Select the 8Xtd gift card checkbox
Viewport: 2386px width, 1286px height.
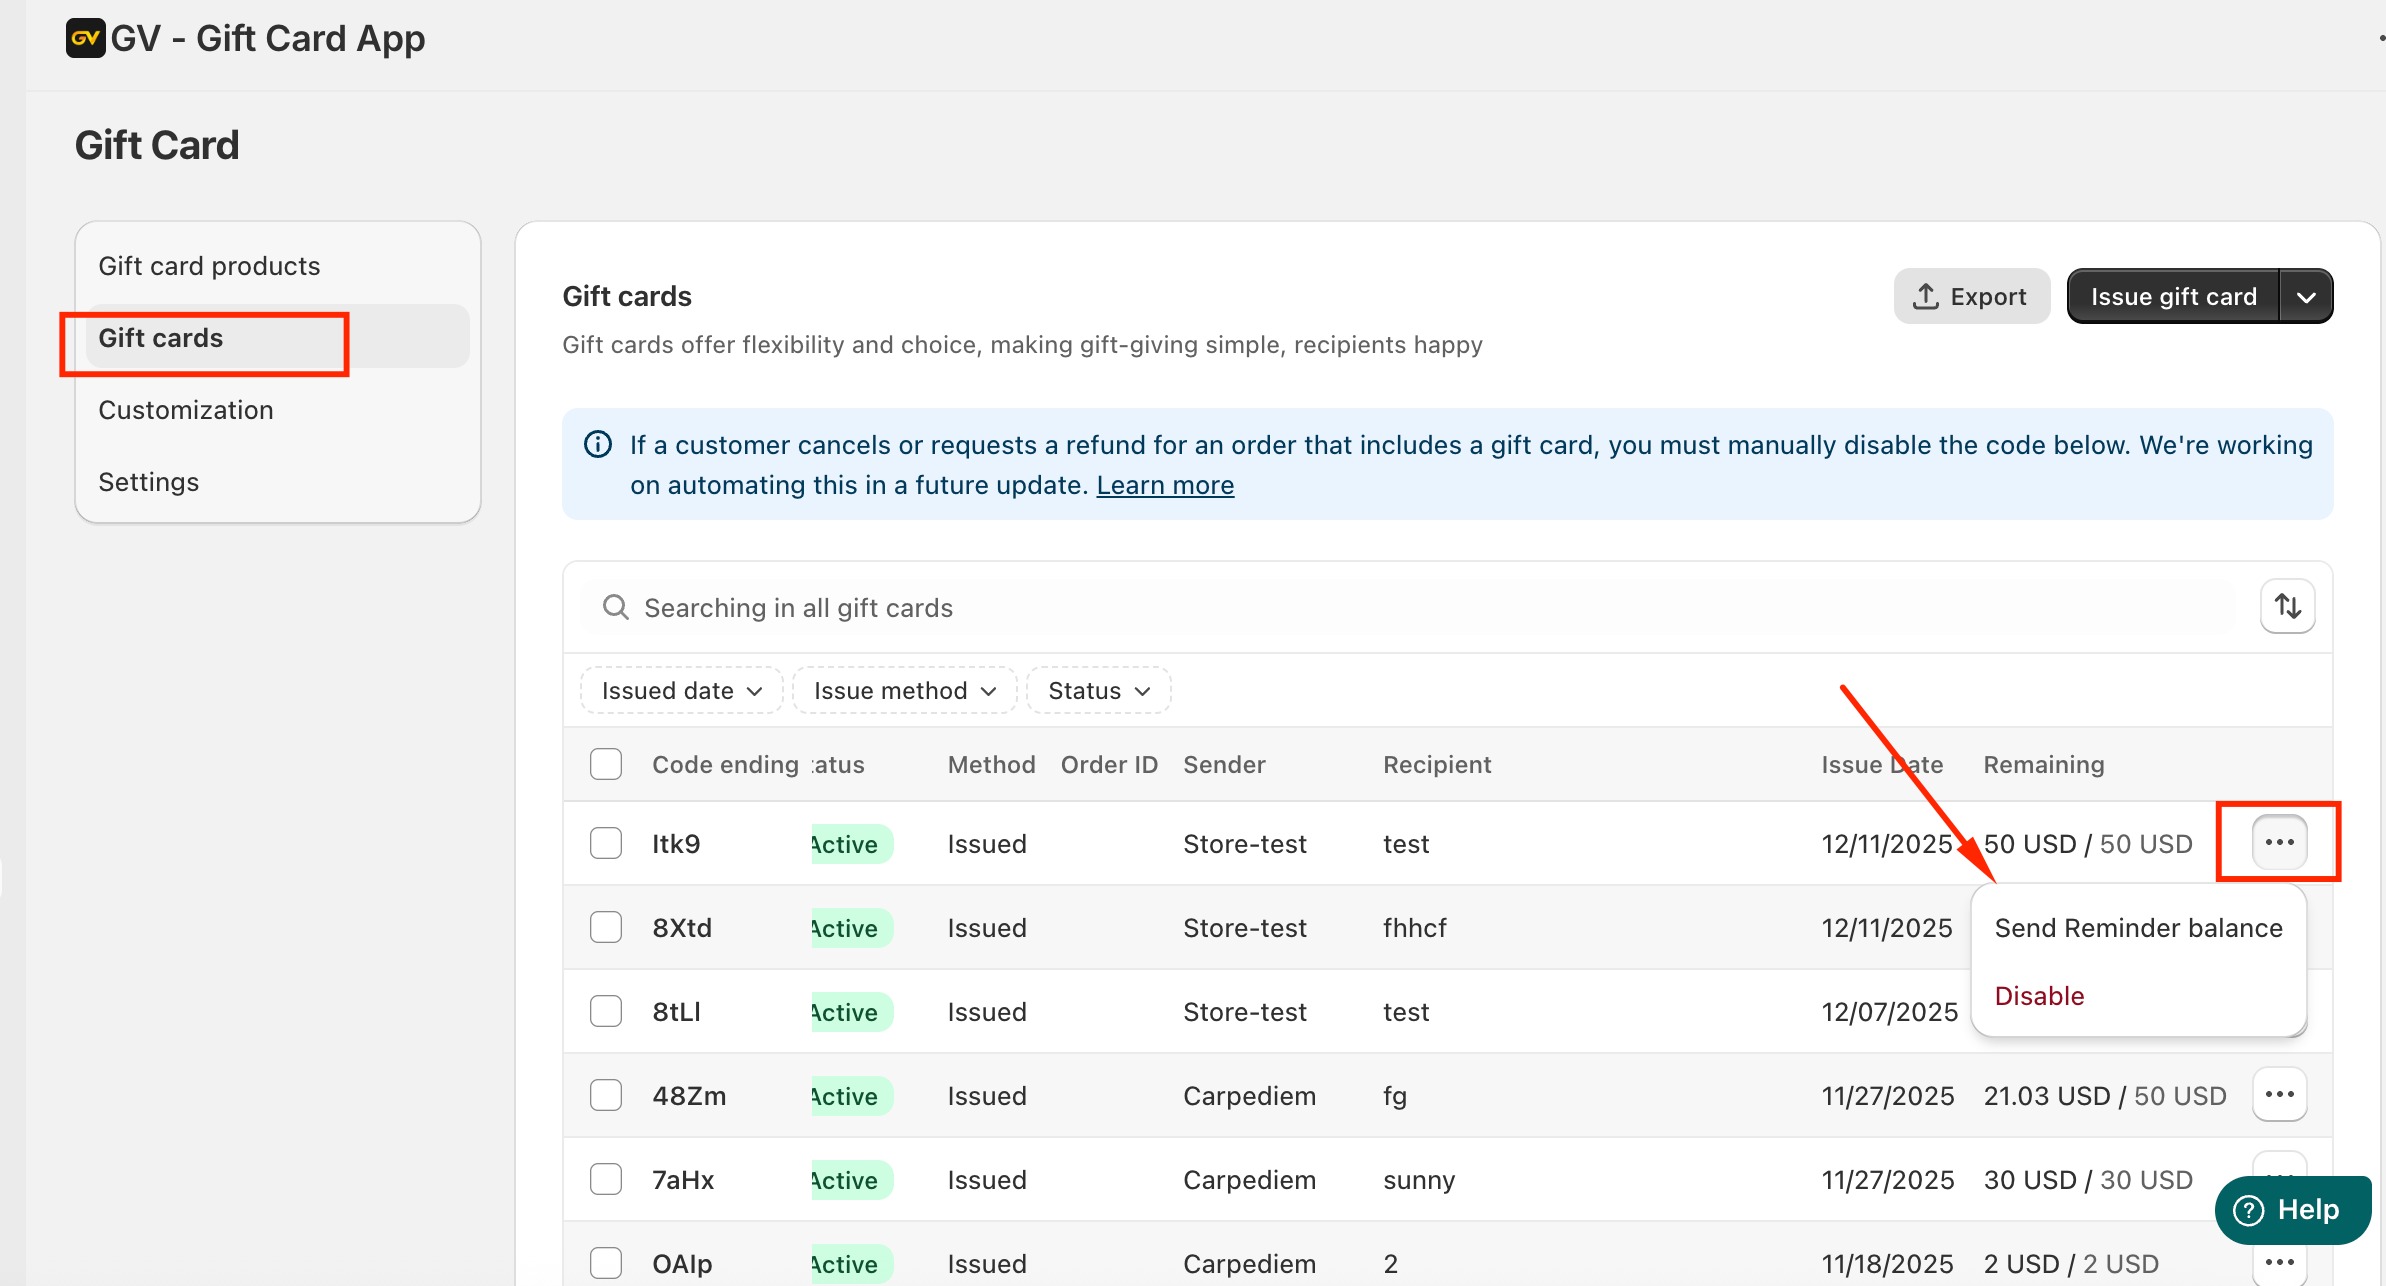point(606,927)
